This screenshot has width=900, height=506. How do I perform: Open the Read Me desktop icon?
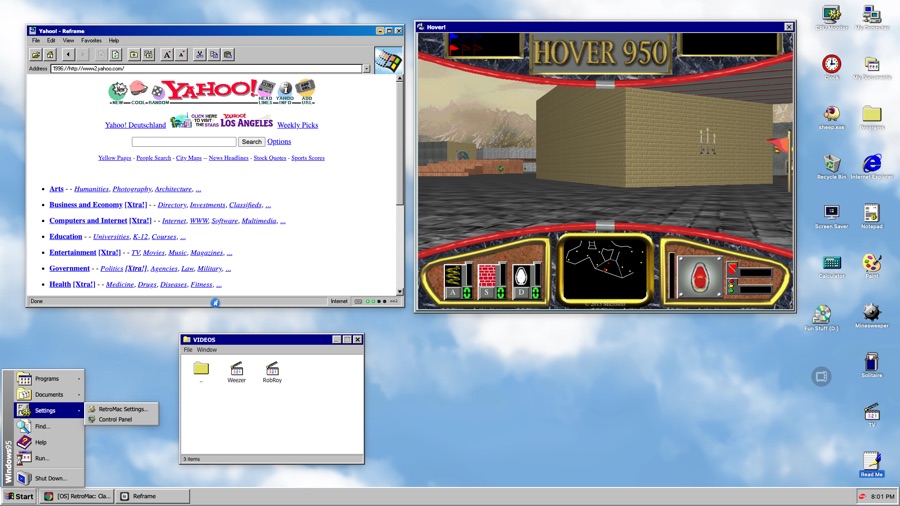click(x=871, y=464)
